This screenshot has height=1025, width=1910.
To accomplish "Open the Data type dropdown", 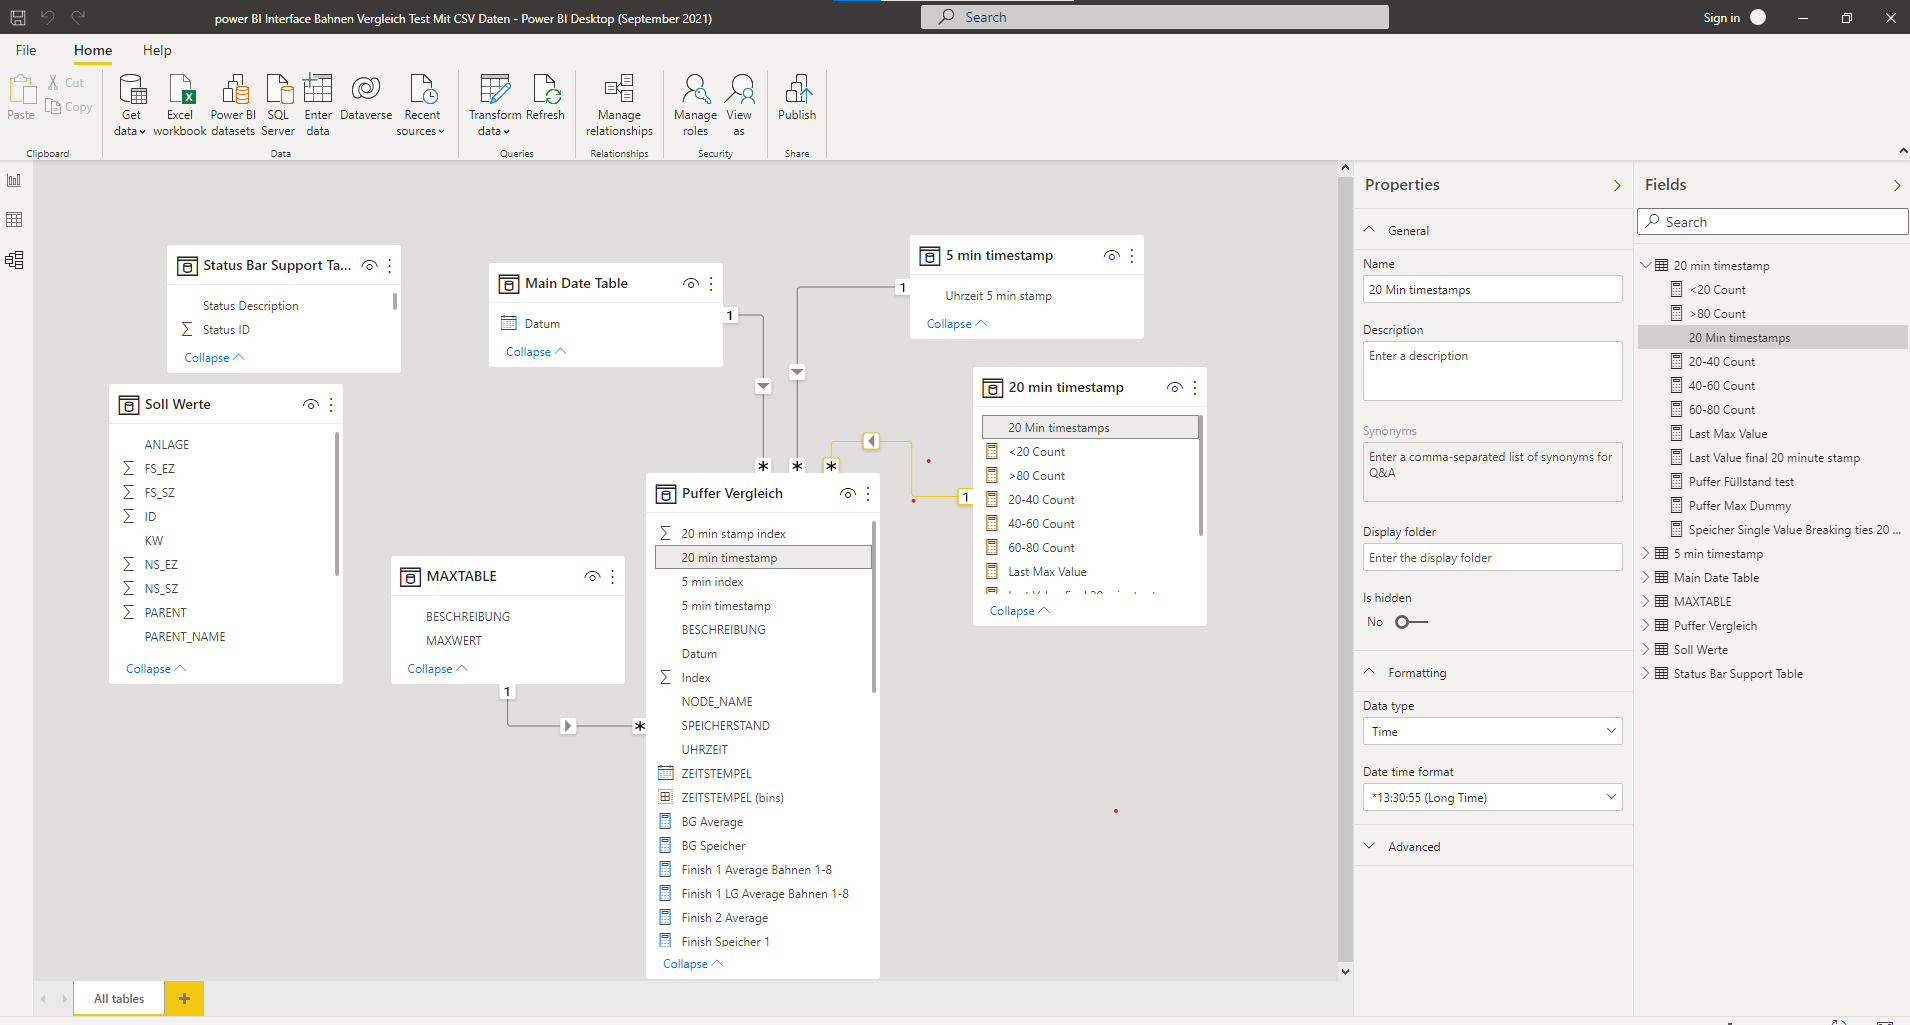I will 1492,731.
